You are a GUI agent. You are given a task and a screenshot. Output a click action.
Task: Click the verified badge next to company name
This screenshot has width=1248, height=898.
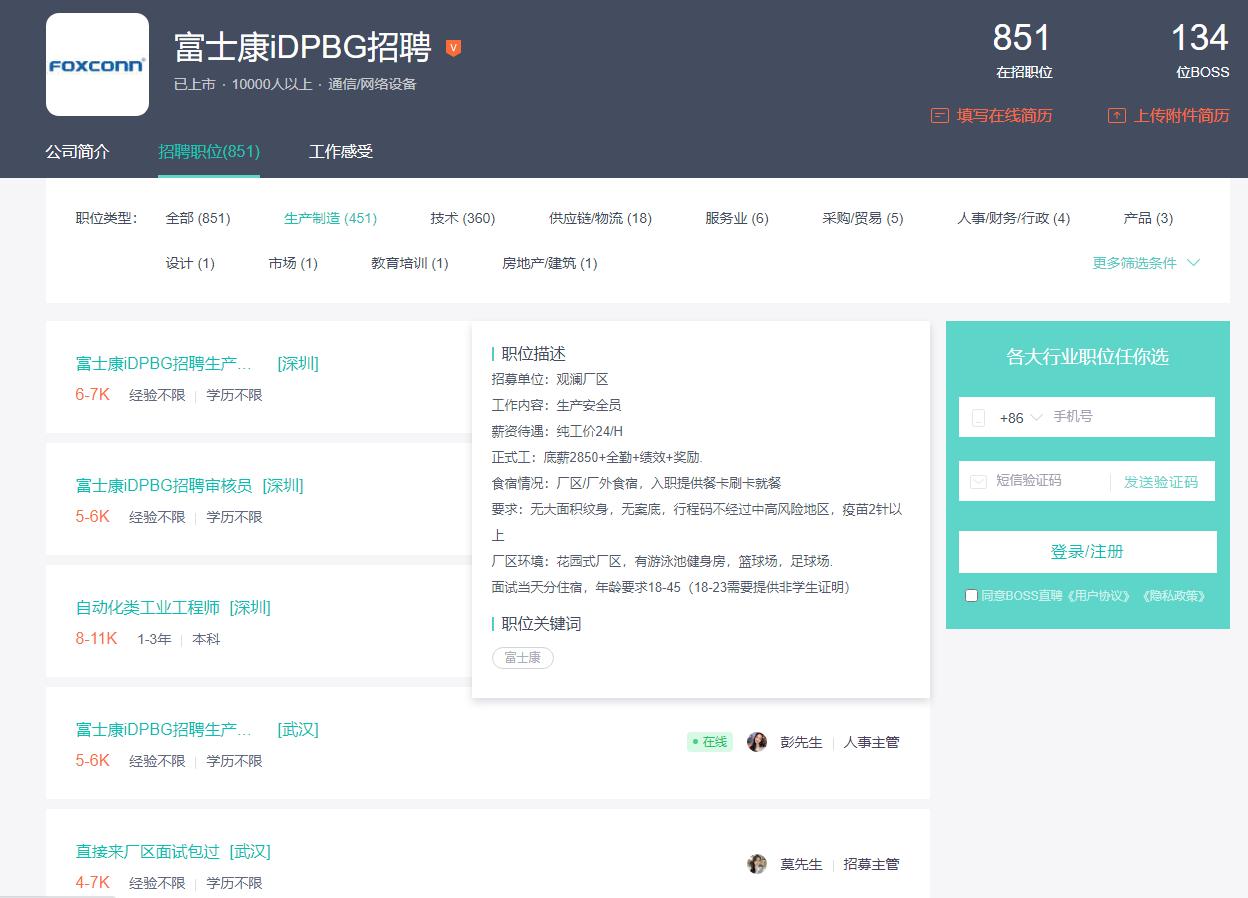(453, 48)
